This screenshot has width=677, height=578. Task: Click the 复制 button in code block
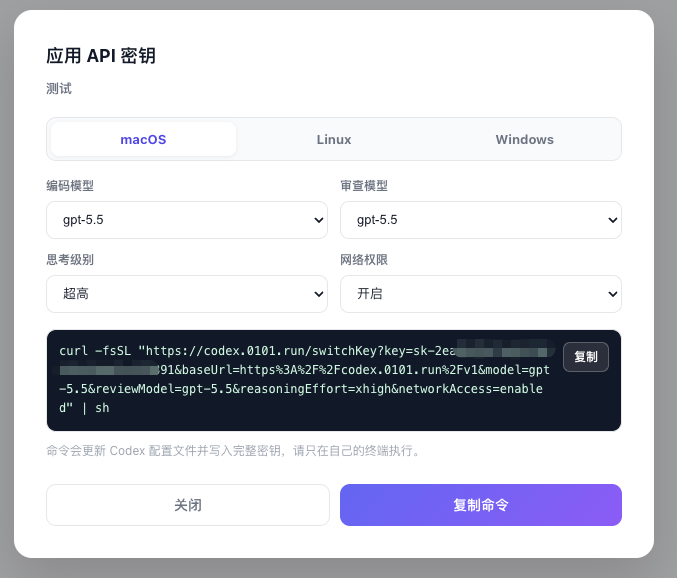pos(585,357)
